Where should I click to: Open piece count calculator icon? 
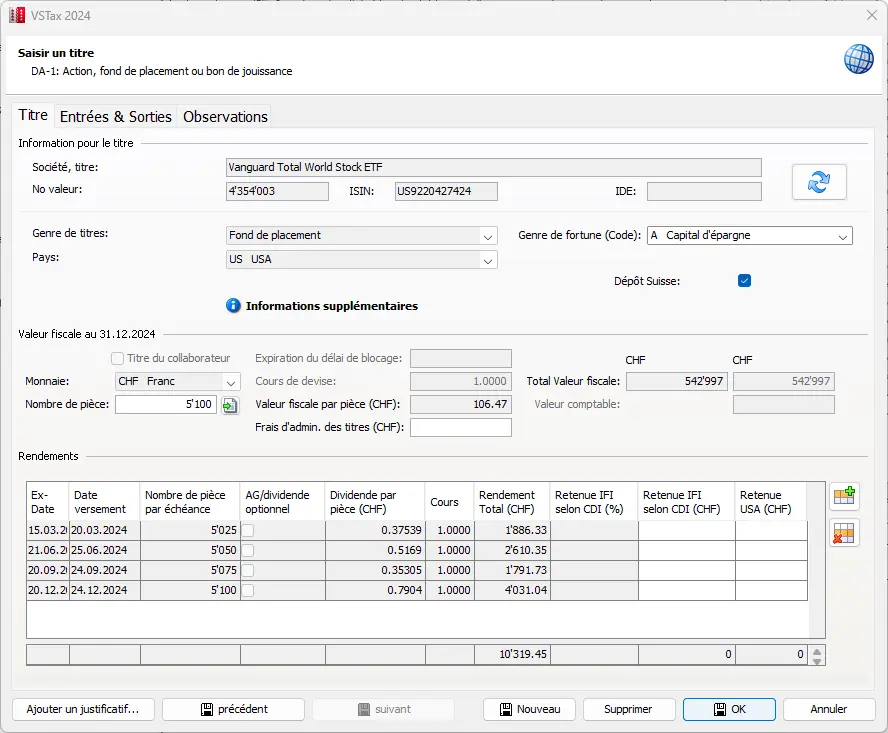pyautogui.click(x=230, y=405)
